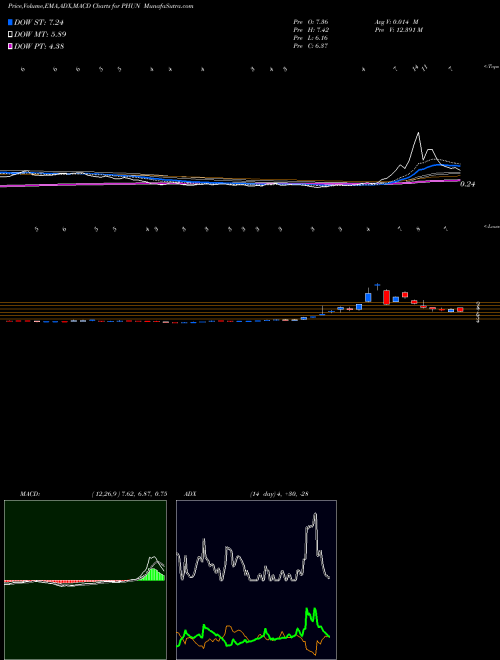The width and height of the screenshot is (500, 660).
Task: Click the ADX panel title
Action: (191, 493)
